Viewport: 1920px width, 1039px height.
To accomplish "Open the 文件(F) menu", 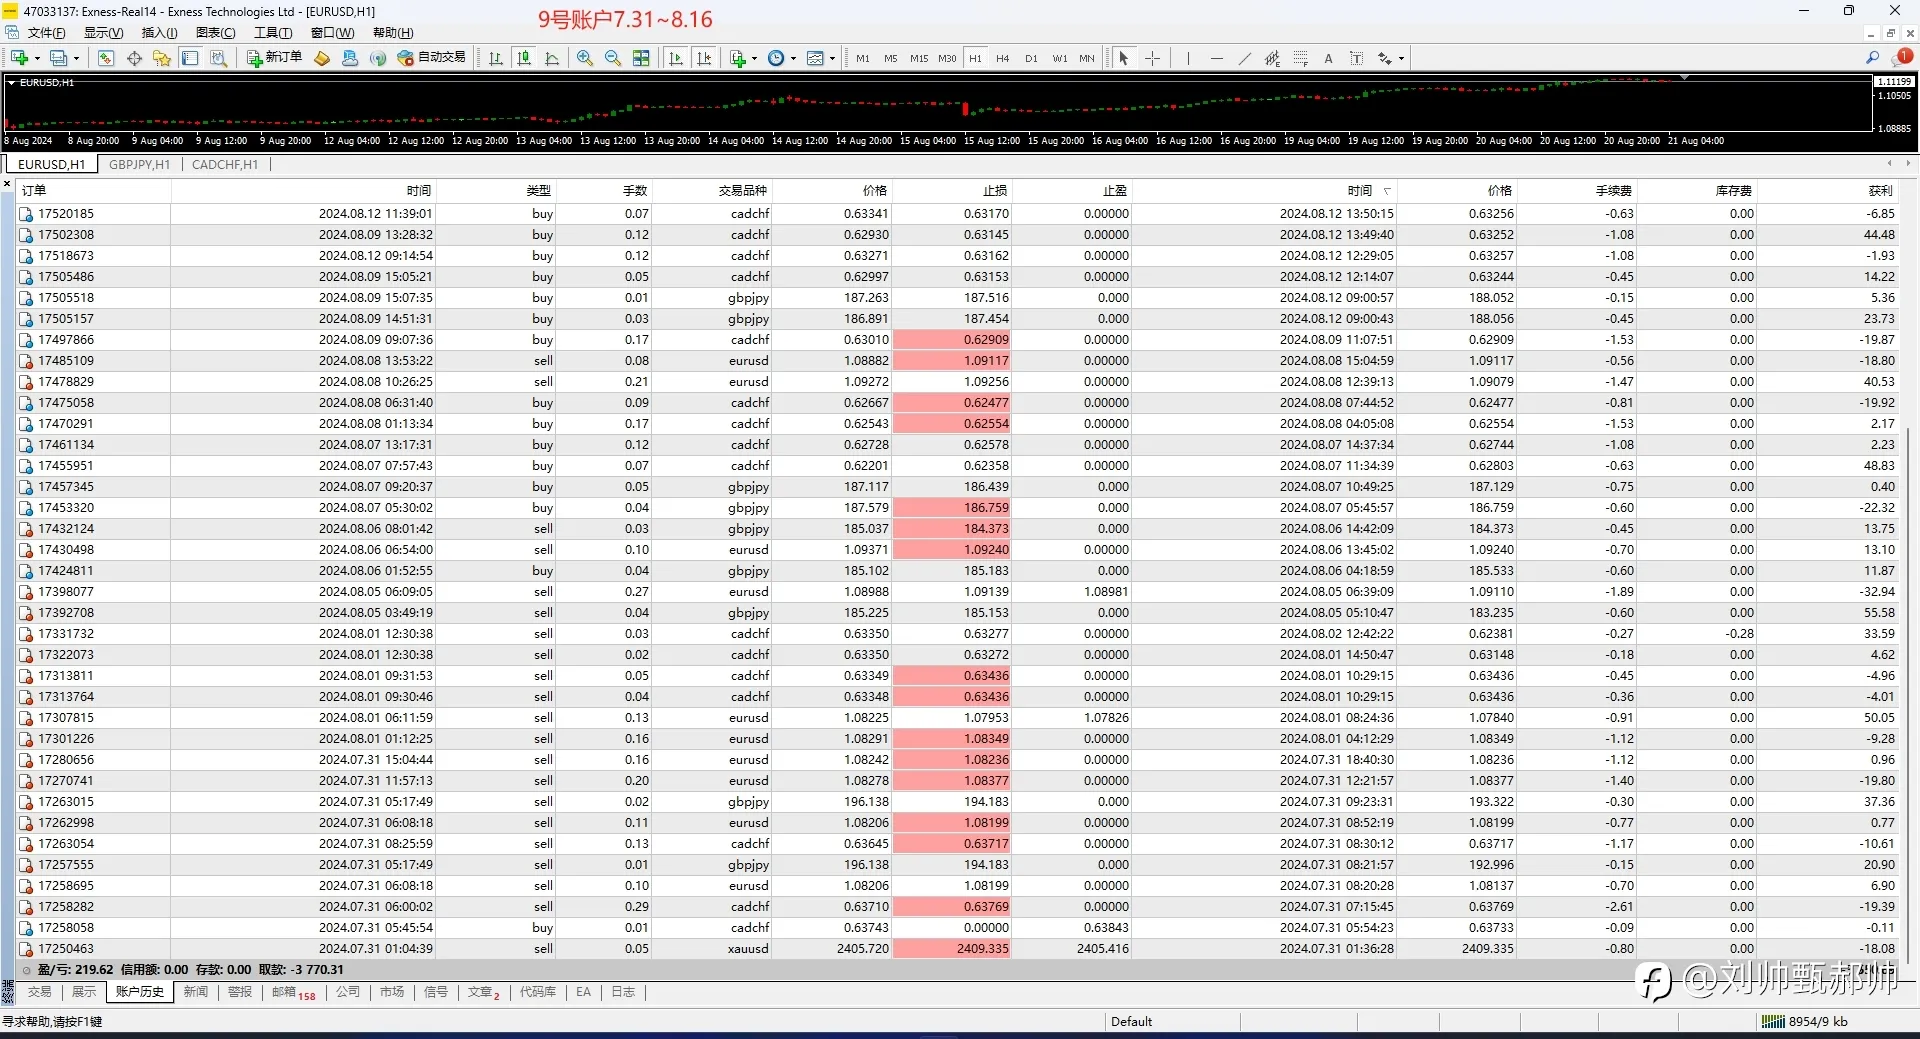I will (x=46, y=33).
